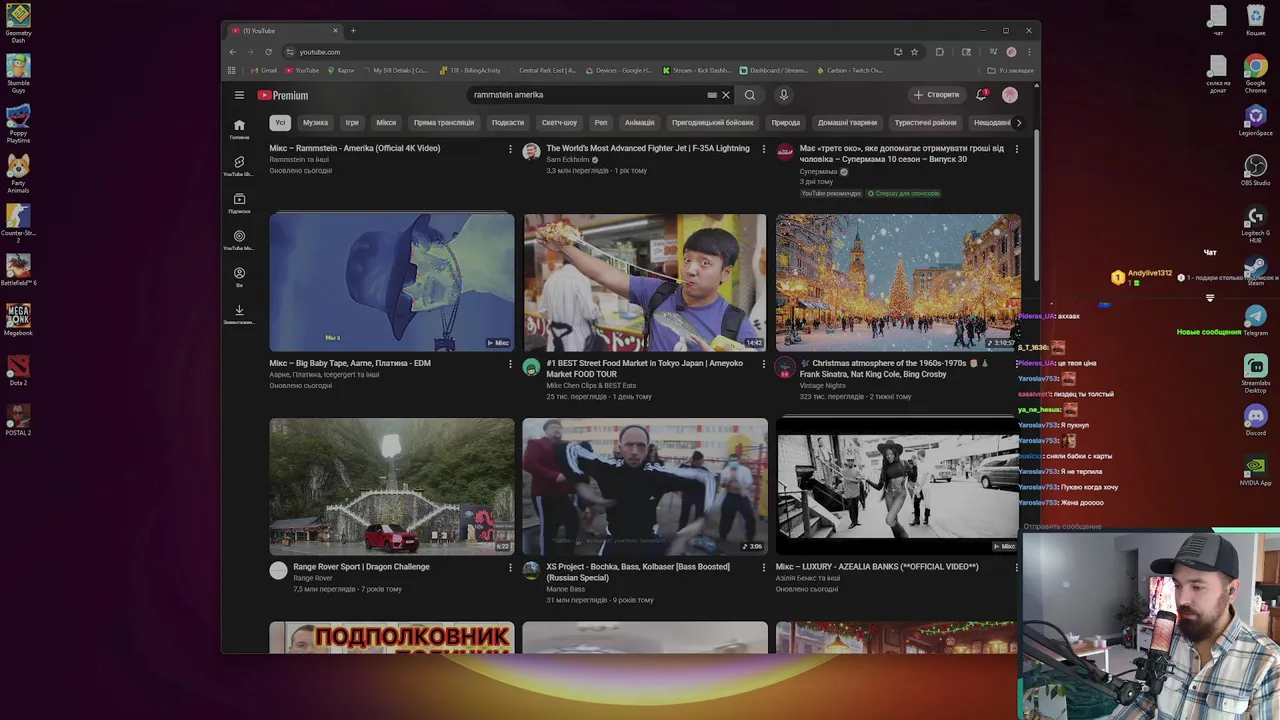
Task: Select the Анімація filter chip
Action: pos(640,123)
